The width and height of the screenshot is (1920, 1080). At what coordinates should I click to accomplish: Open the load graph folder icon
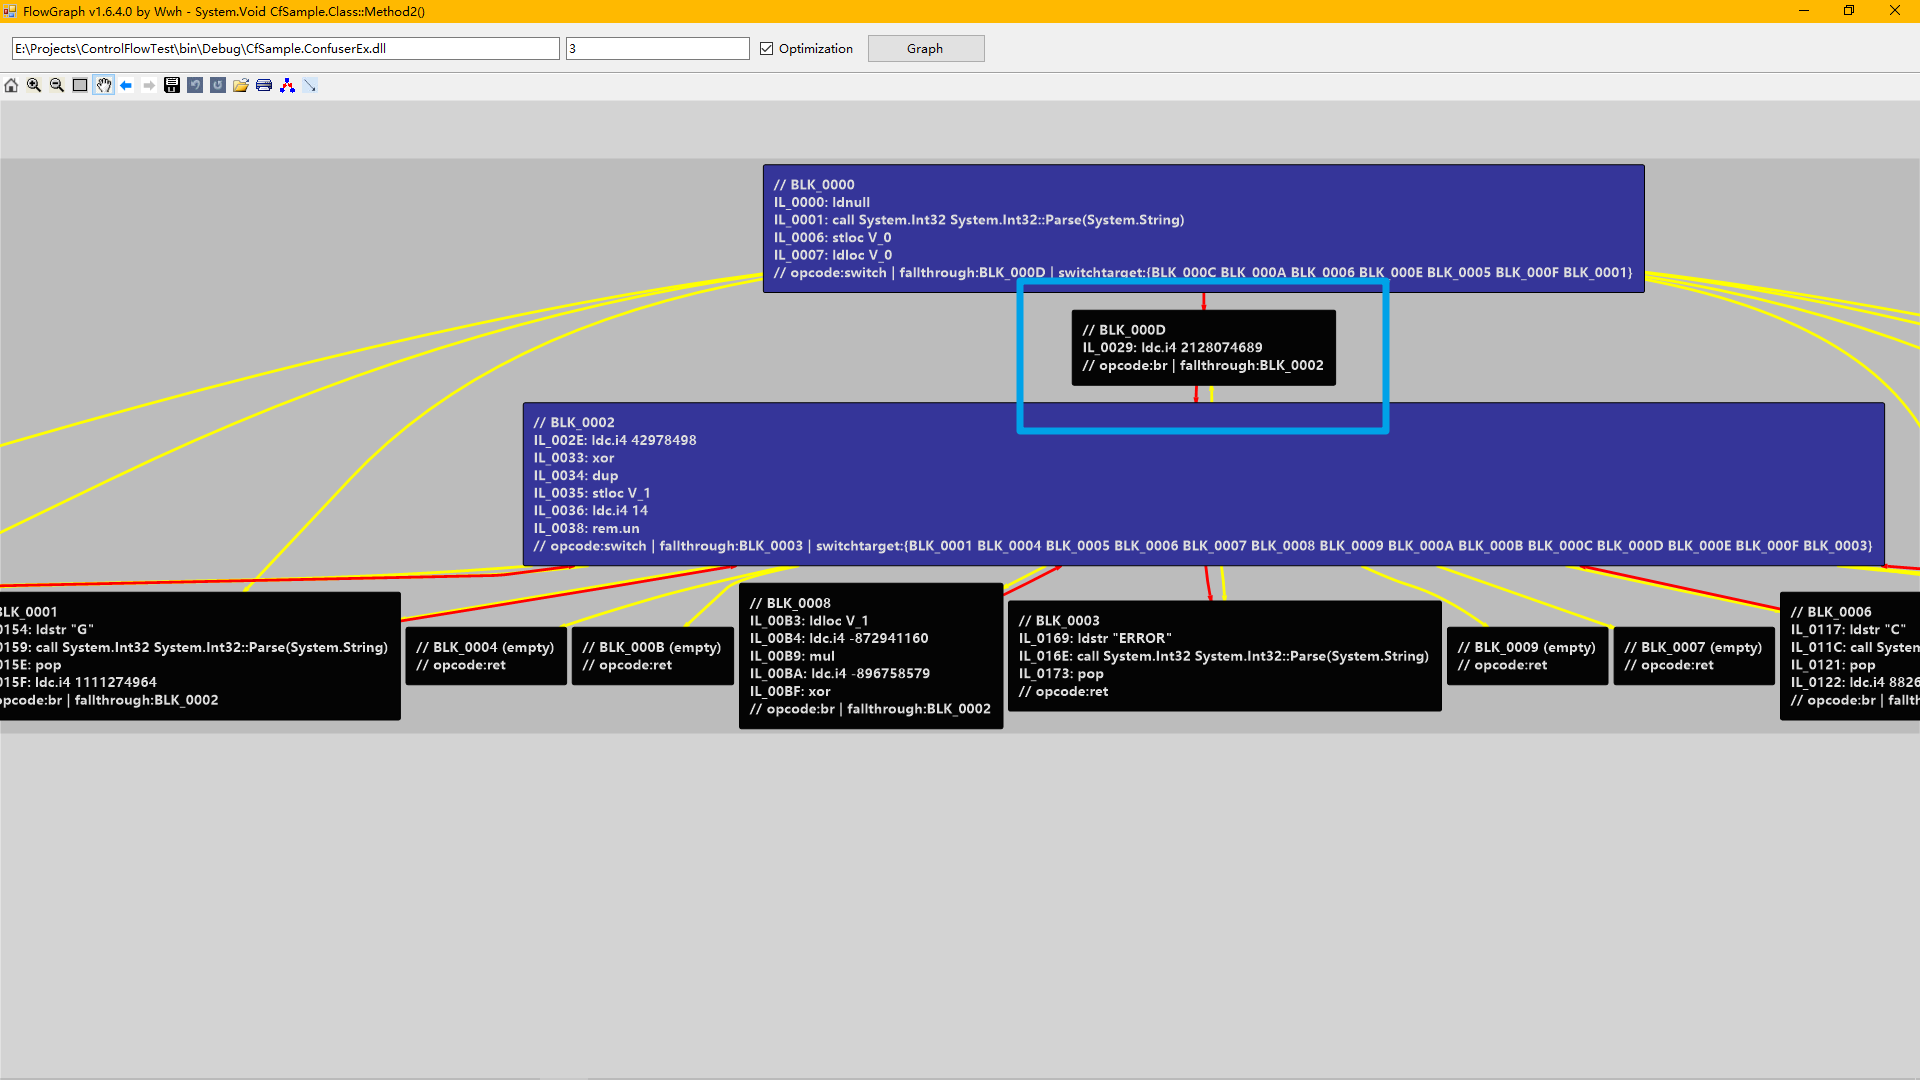[241, 86]
